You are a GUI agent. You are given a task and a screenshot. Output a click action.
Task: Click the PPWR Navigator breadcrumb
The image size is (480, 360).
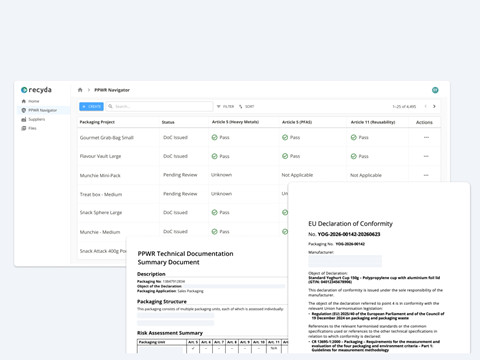click(x=112, y=90)
